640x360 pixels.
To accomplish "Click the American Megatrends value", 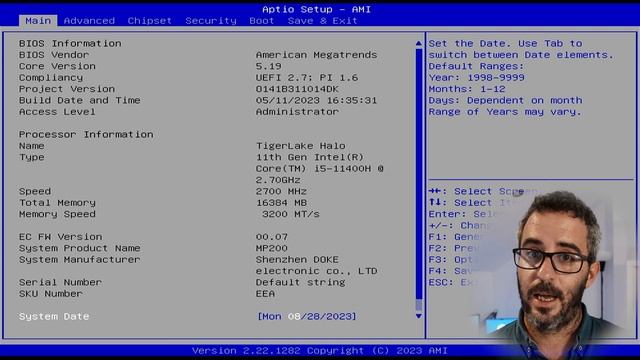I will 316,55.
